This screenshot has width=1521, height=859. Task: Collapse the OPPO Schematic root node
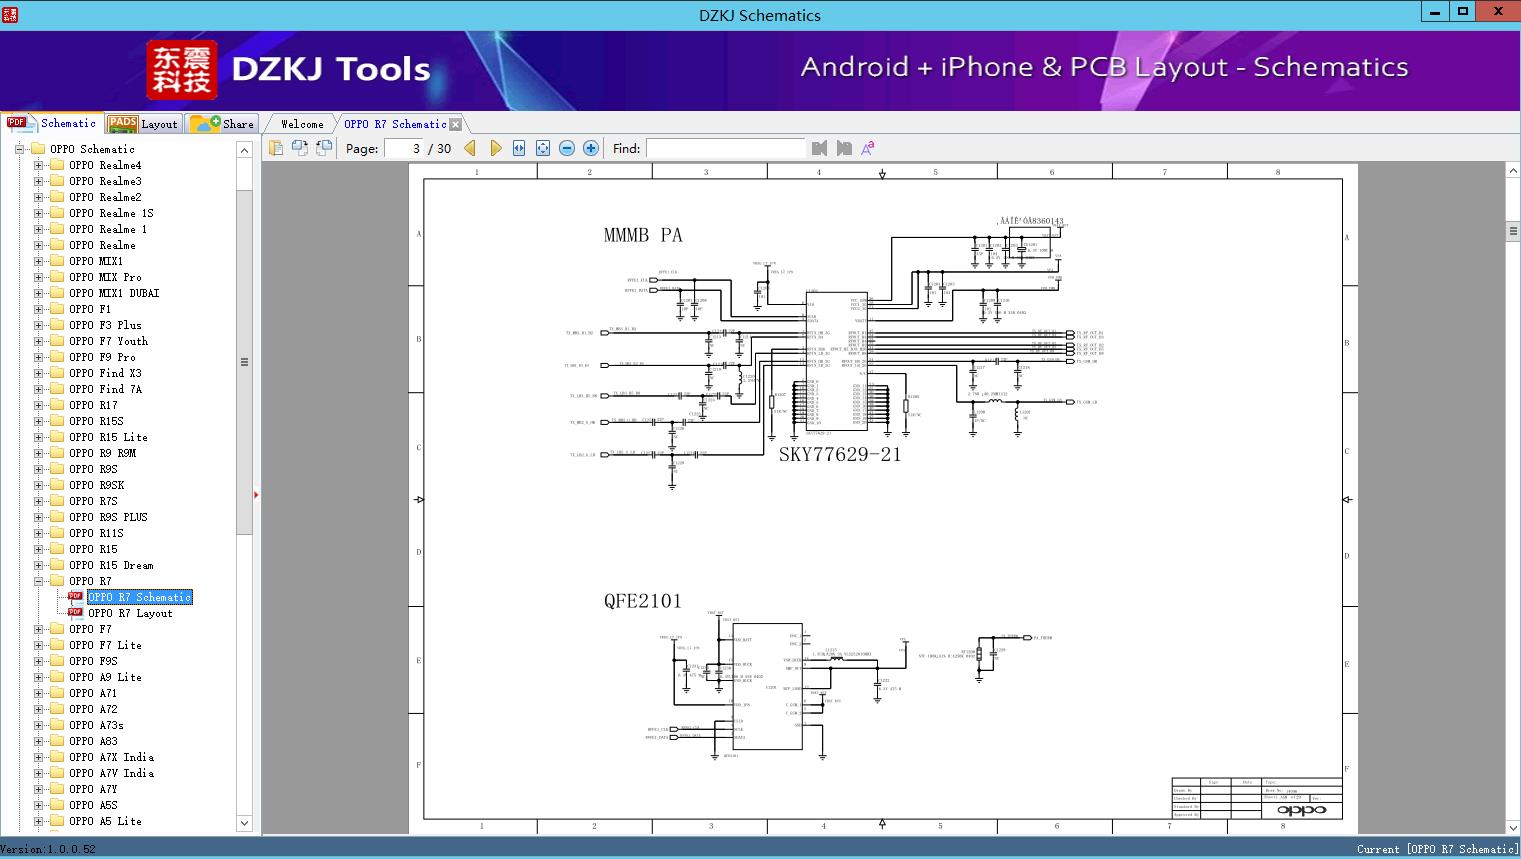pyautogui.click(x=19, y=149)
